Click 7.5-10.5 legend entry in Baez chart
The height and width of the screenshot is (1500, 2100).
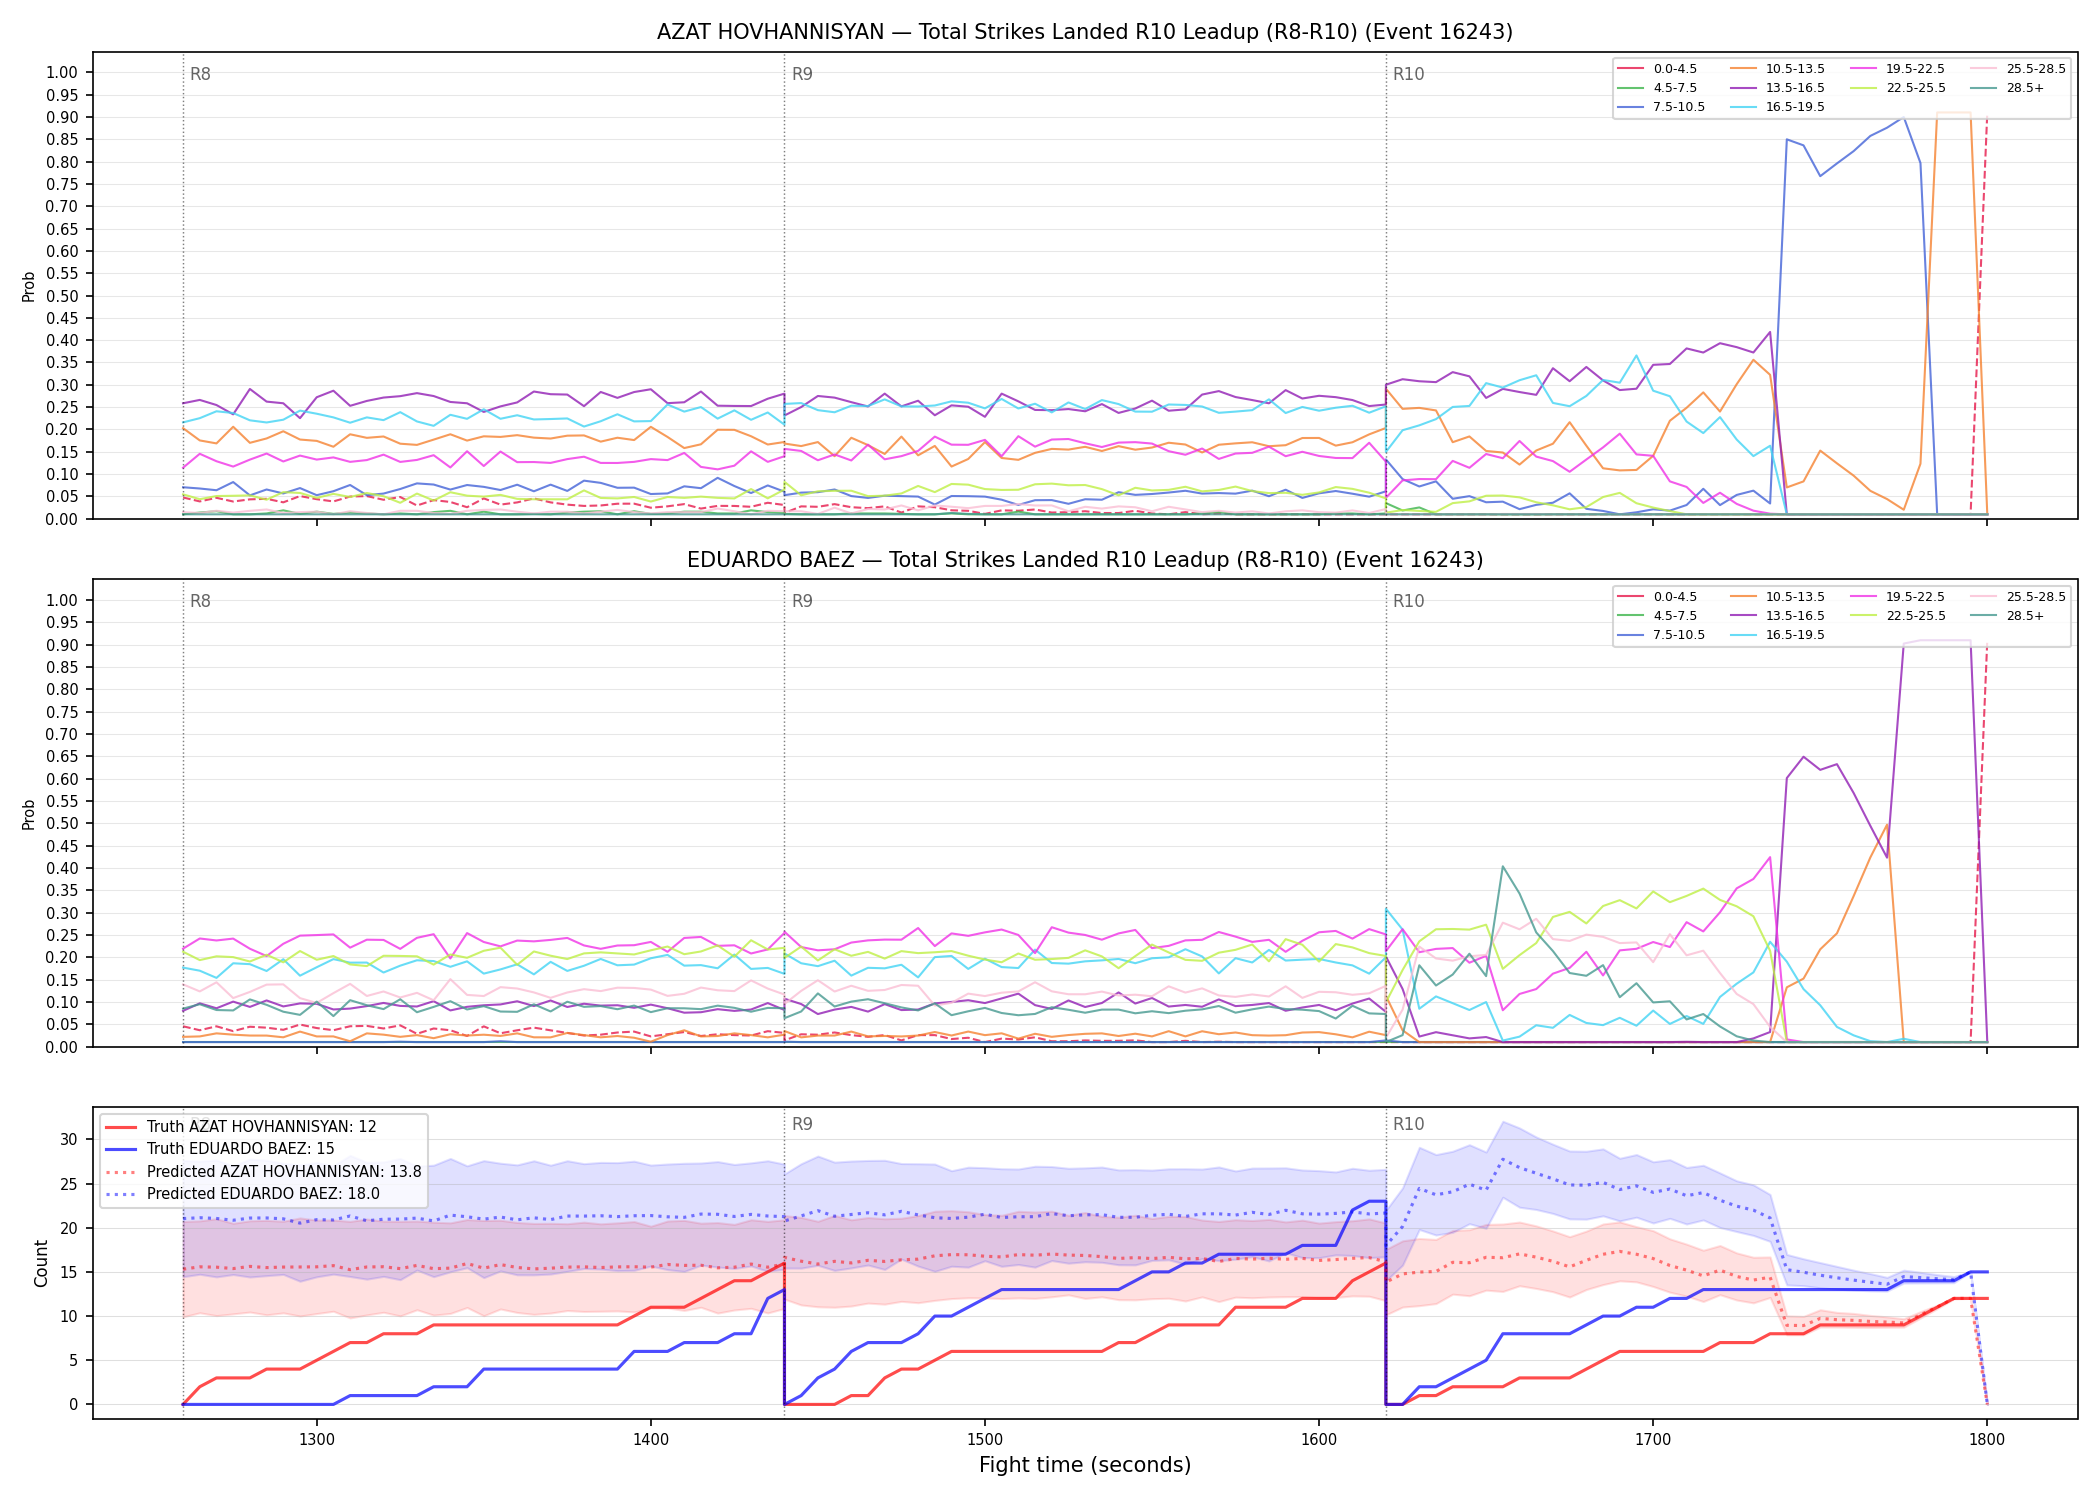coord(1661,635)
